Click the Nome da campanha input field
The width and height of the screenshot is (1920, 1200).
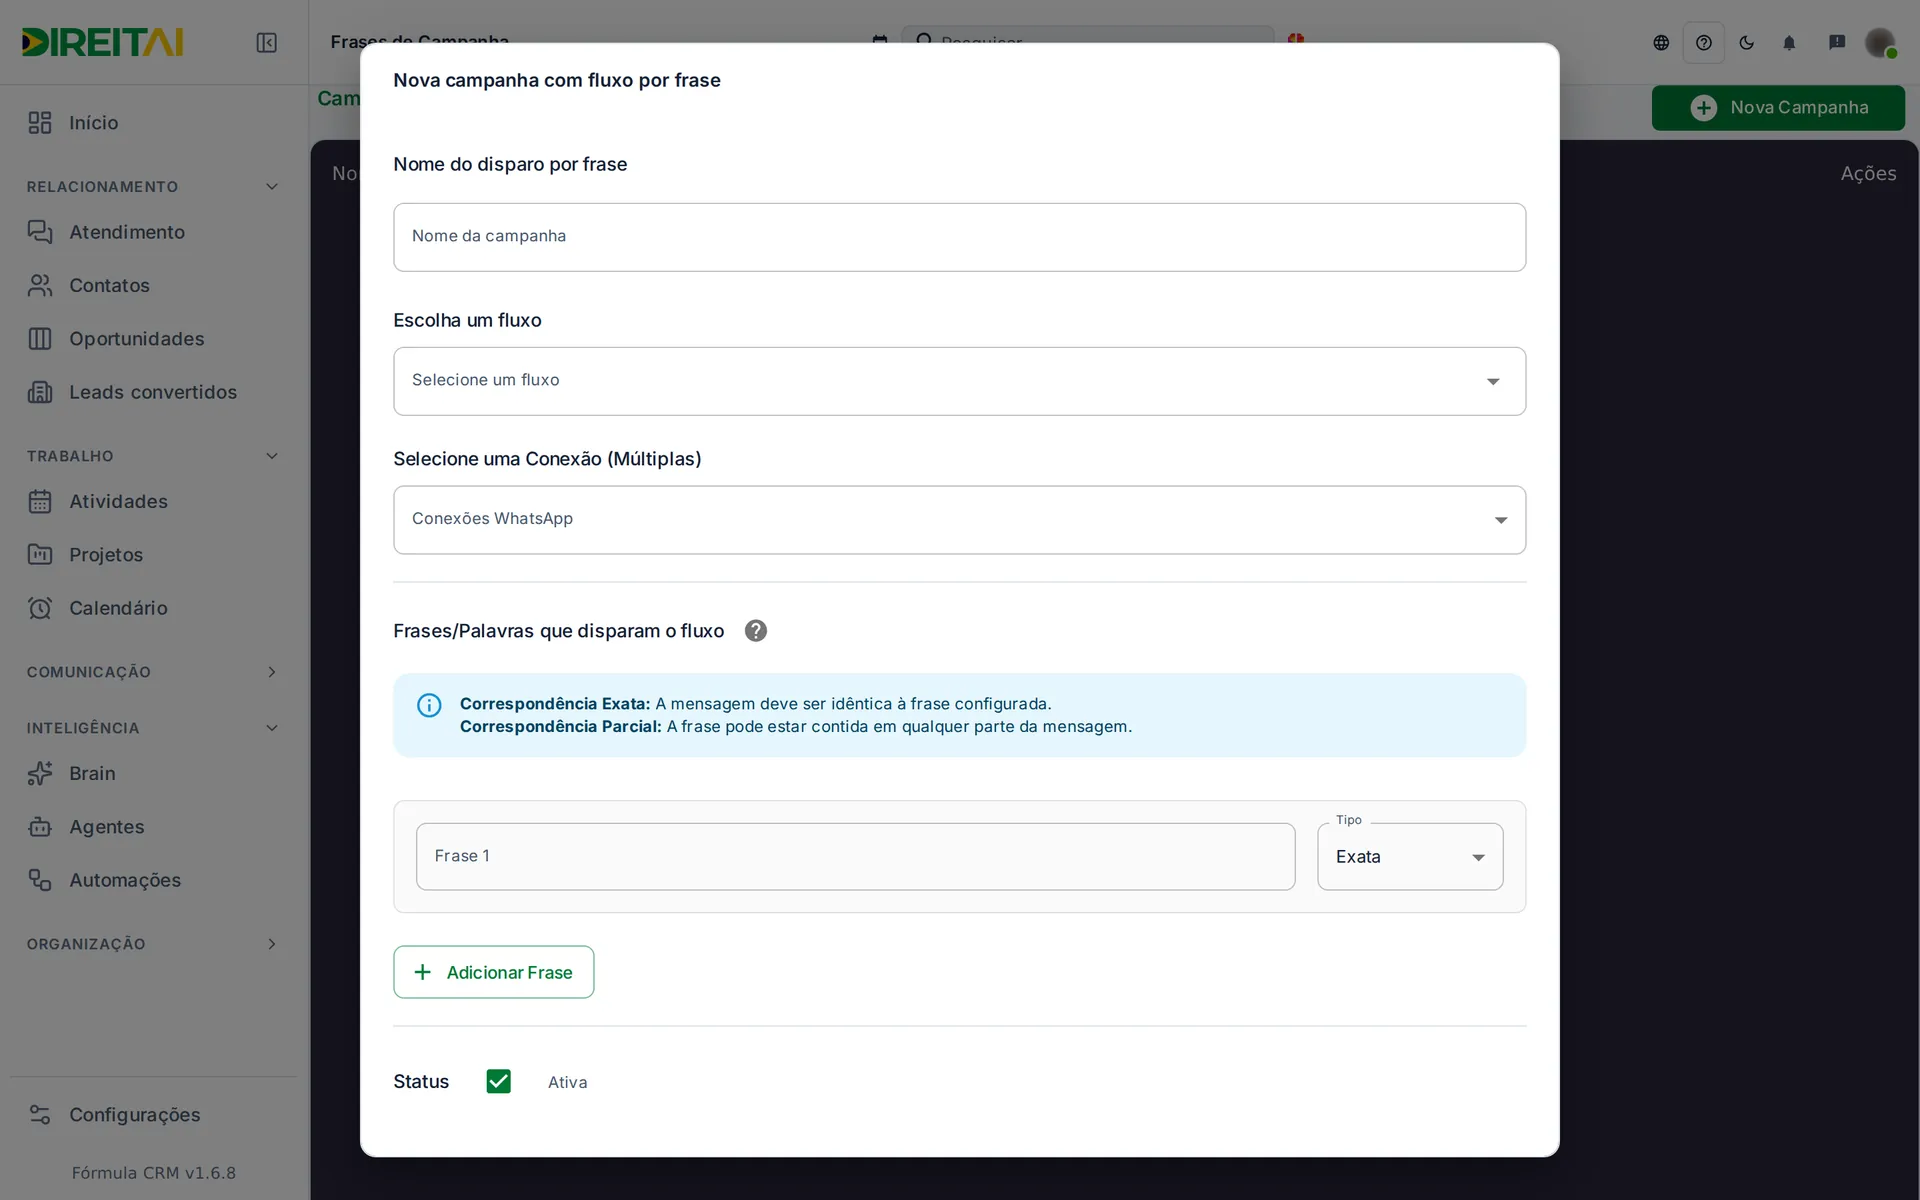(959, 237)
